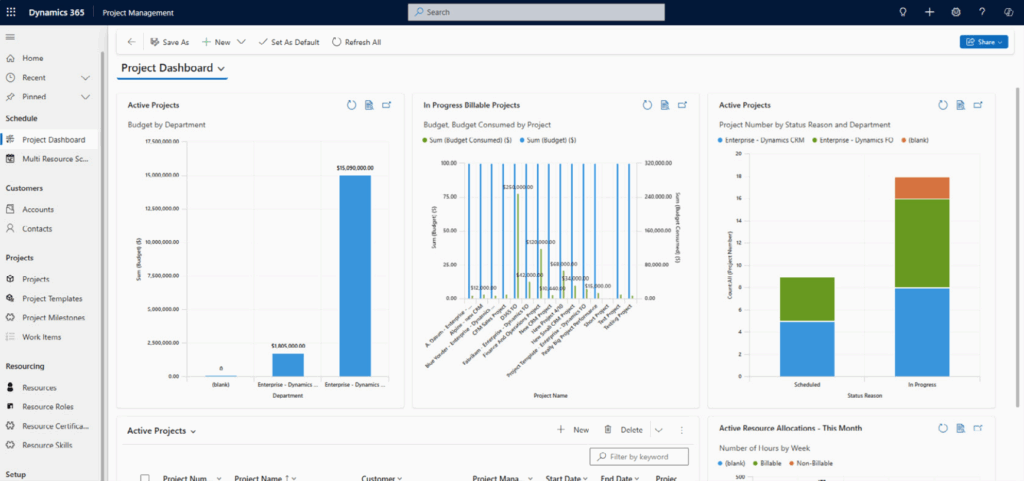Open Project Templates in the sidebar
The image size is (1024, 481).
point(52,299)
